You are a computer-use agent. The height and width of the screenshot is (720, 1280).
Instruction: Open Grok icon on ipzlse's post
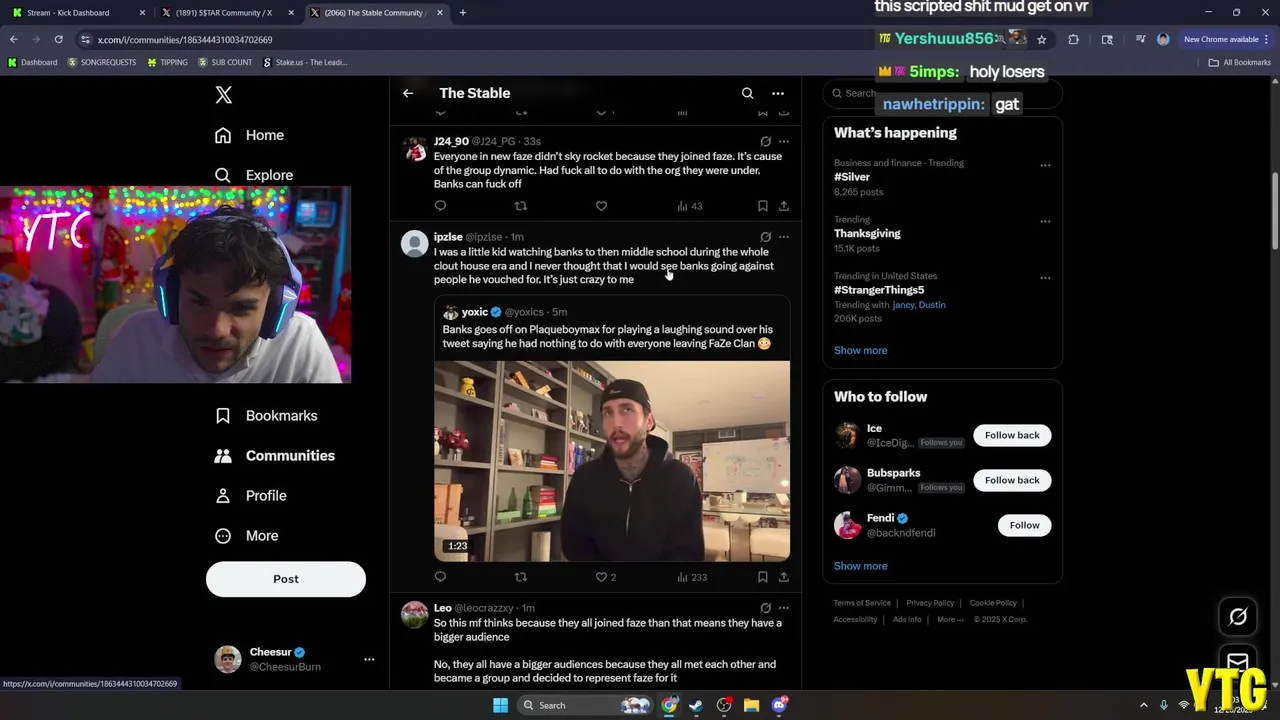765,237
